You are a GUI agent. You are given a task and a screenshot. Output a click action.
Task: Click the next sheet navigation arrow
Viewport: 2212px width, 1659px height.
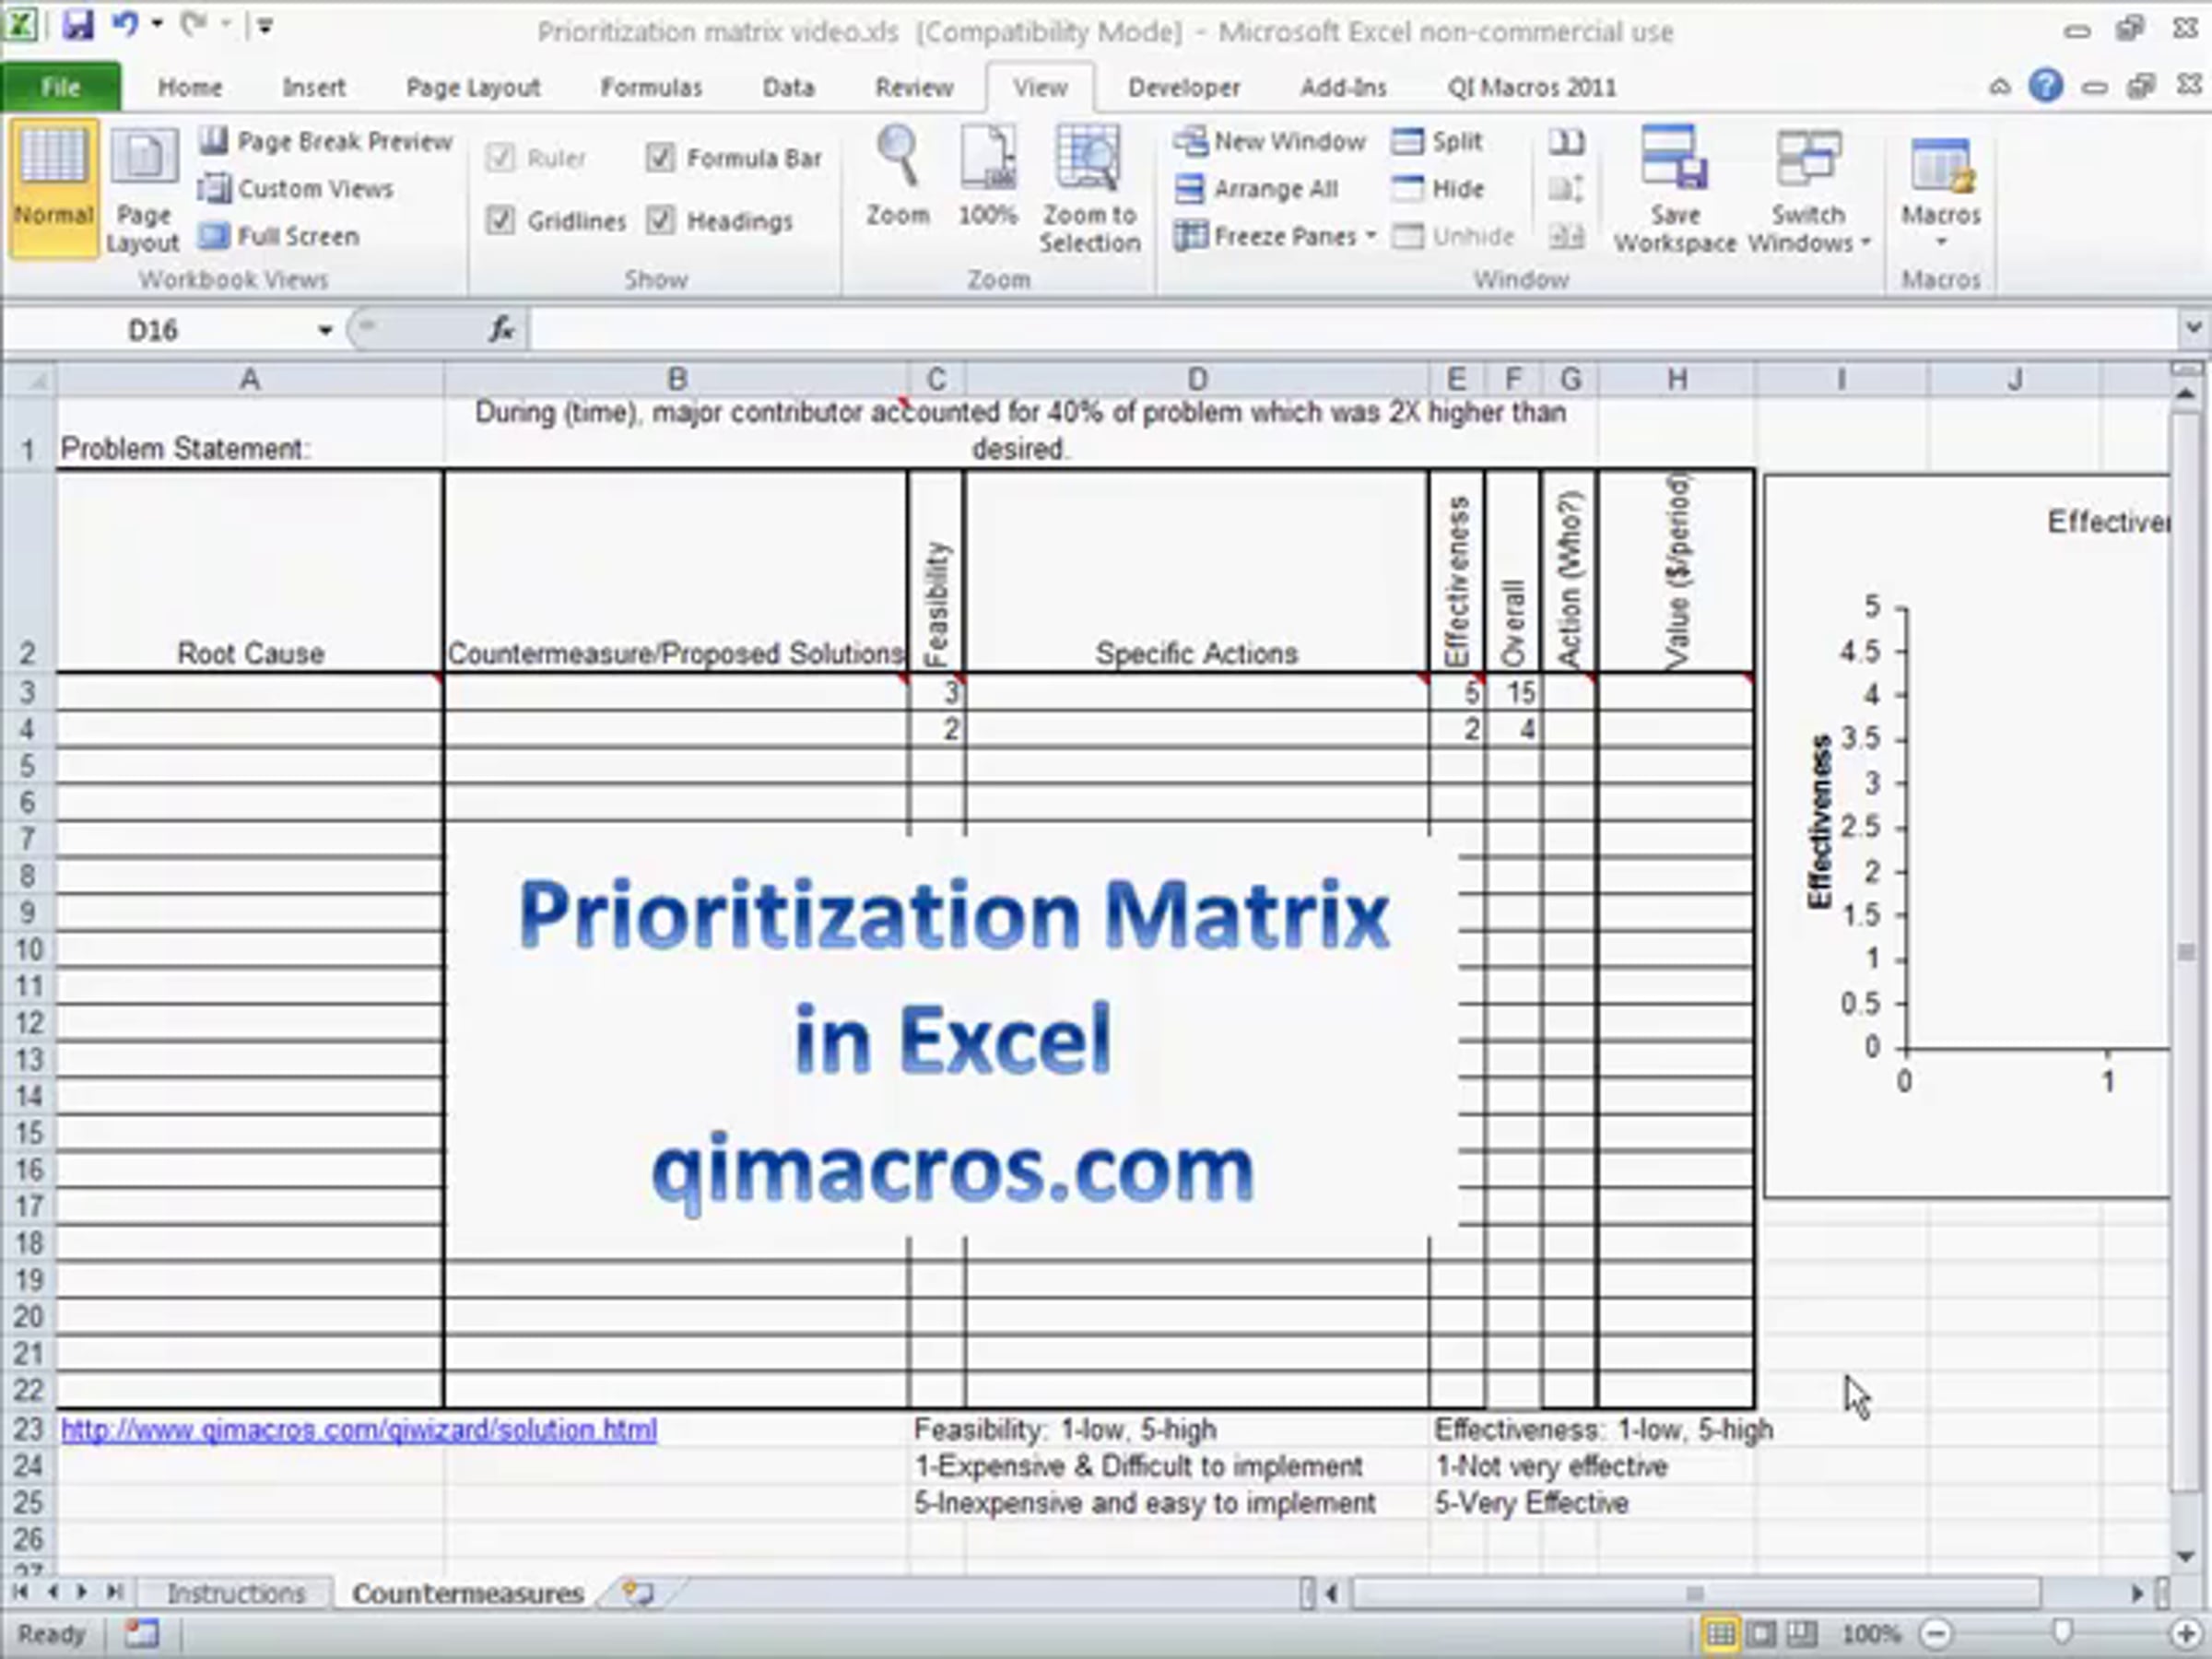click(83, 1592)
